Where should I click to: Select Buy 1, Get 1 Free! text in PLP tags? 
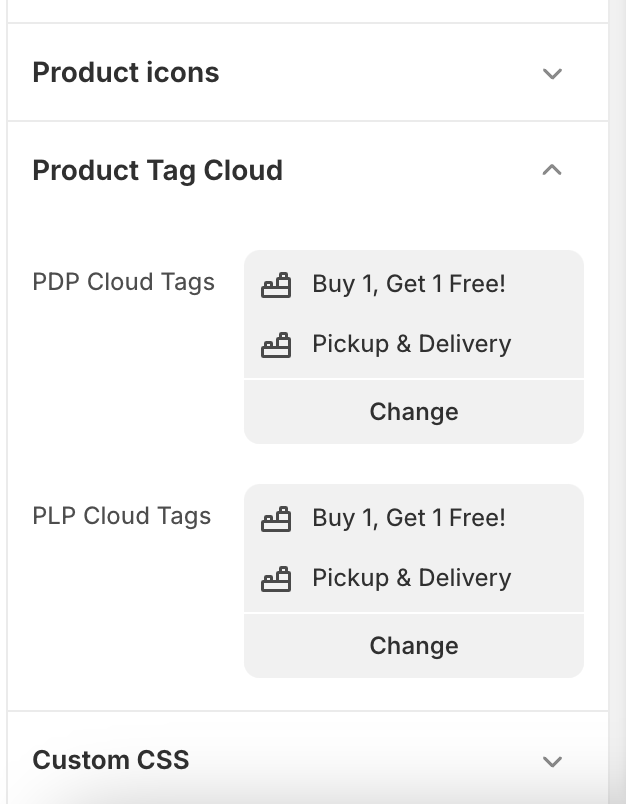409,518
